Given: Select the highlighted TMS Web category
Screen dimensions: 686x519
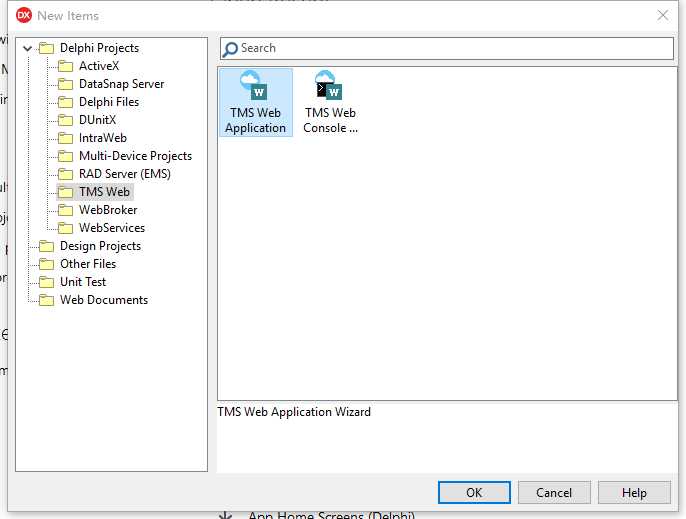Looking at the screenshot, I should (x=104, y=192).
